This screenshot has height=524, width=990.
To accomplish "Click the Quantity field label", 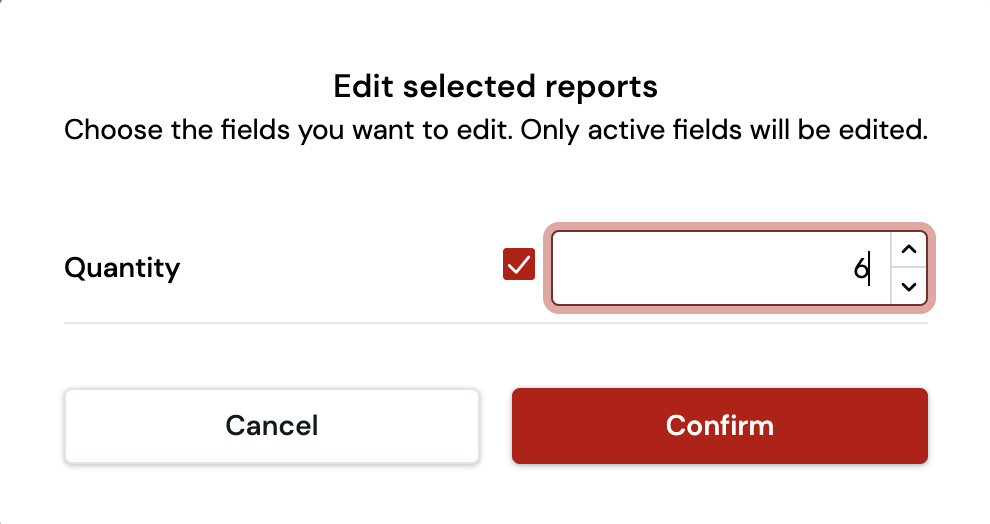I will [122, 268].
